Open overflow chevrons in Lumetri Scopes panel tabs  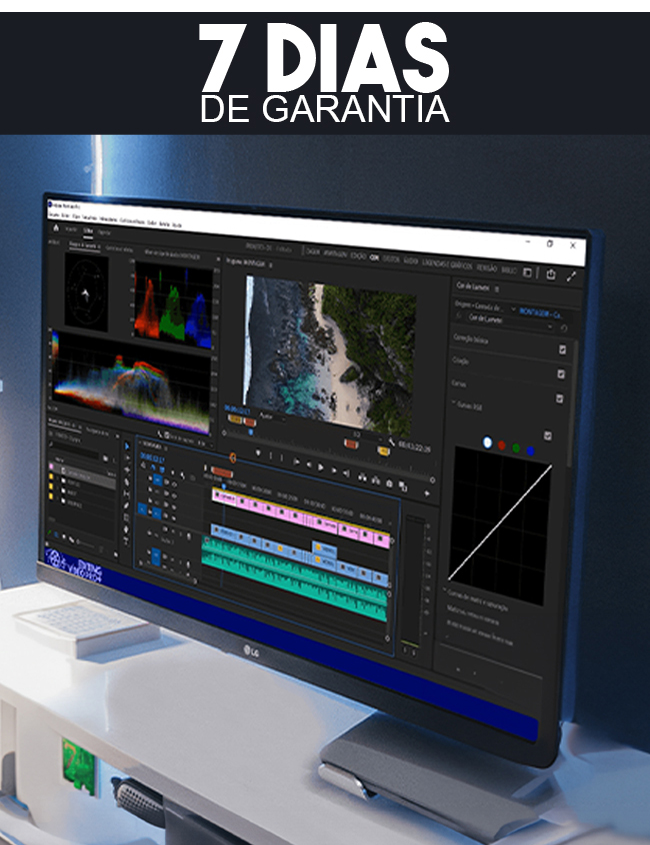coord(217,259)
